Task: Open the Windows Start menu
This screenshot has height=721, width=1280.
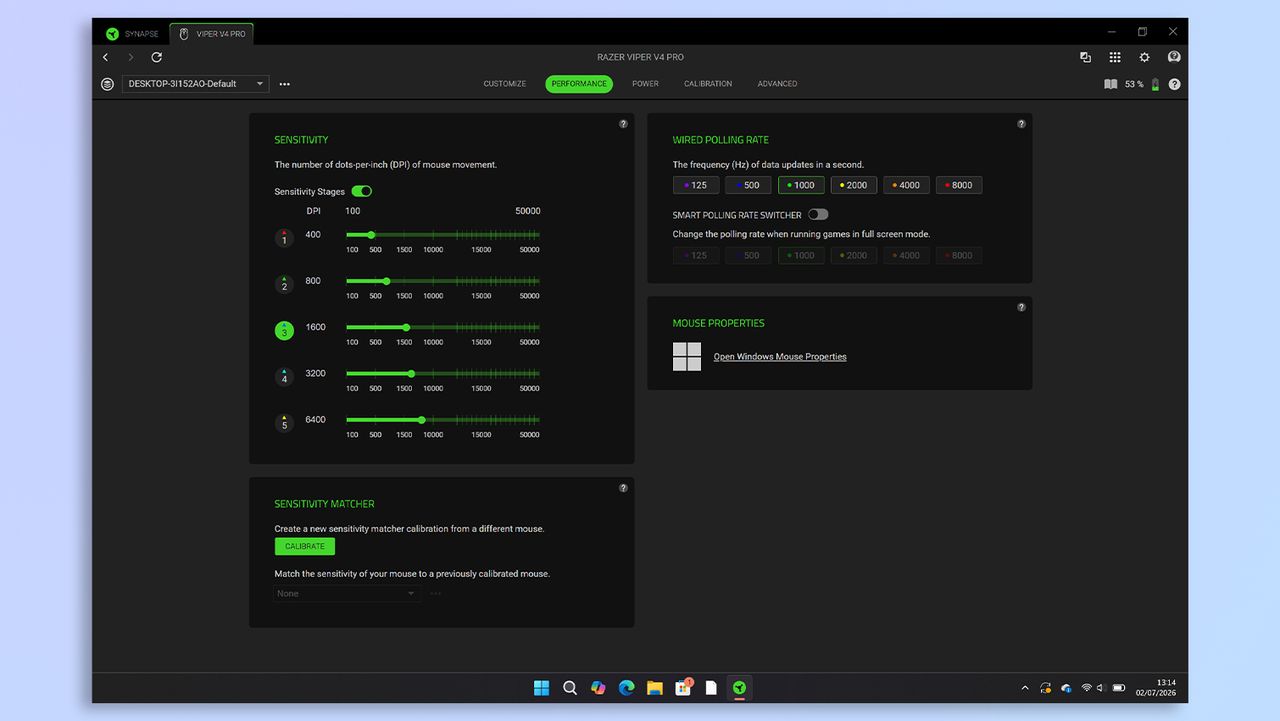Action: [541, 688]
